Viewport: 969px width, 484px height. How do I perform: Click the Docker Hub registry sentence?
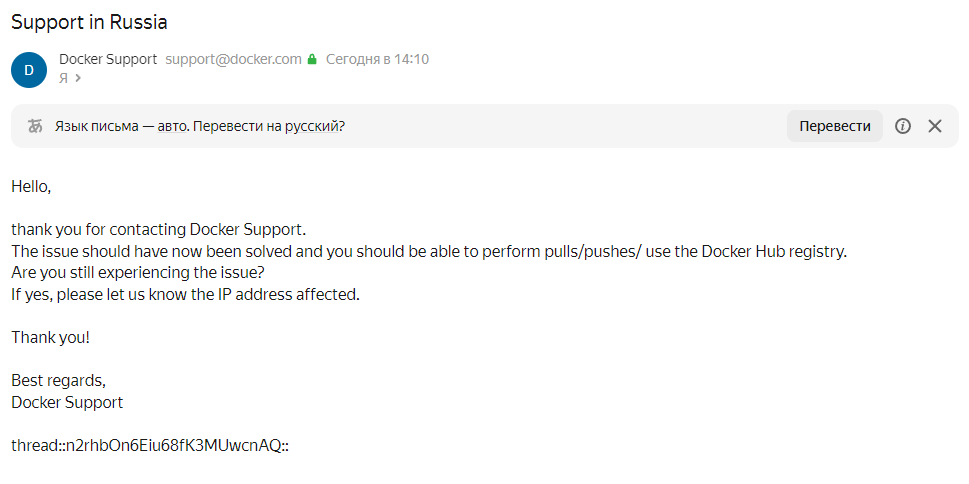pyautogui.click(x=429, y=251)
